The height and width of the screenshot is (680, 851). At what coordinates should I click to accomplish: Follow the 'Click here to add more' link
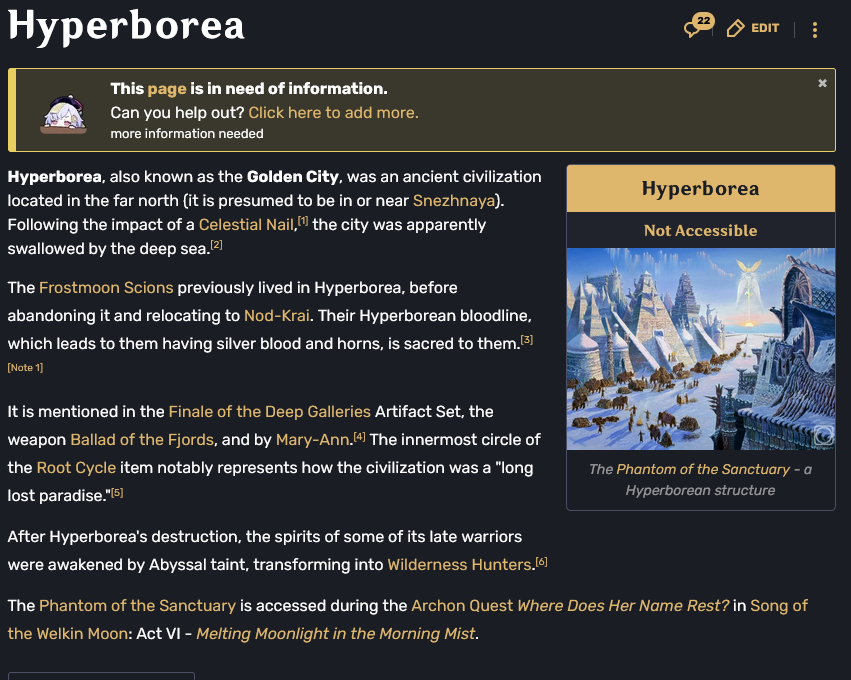pyautogui.click(x=333, y=113)
